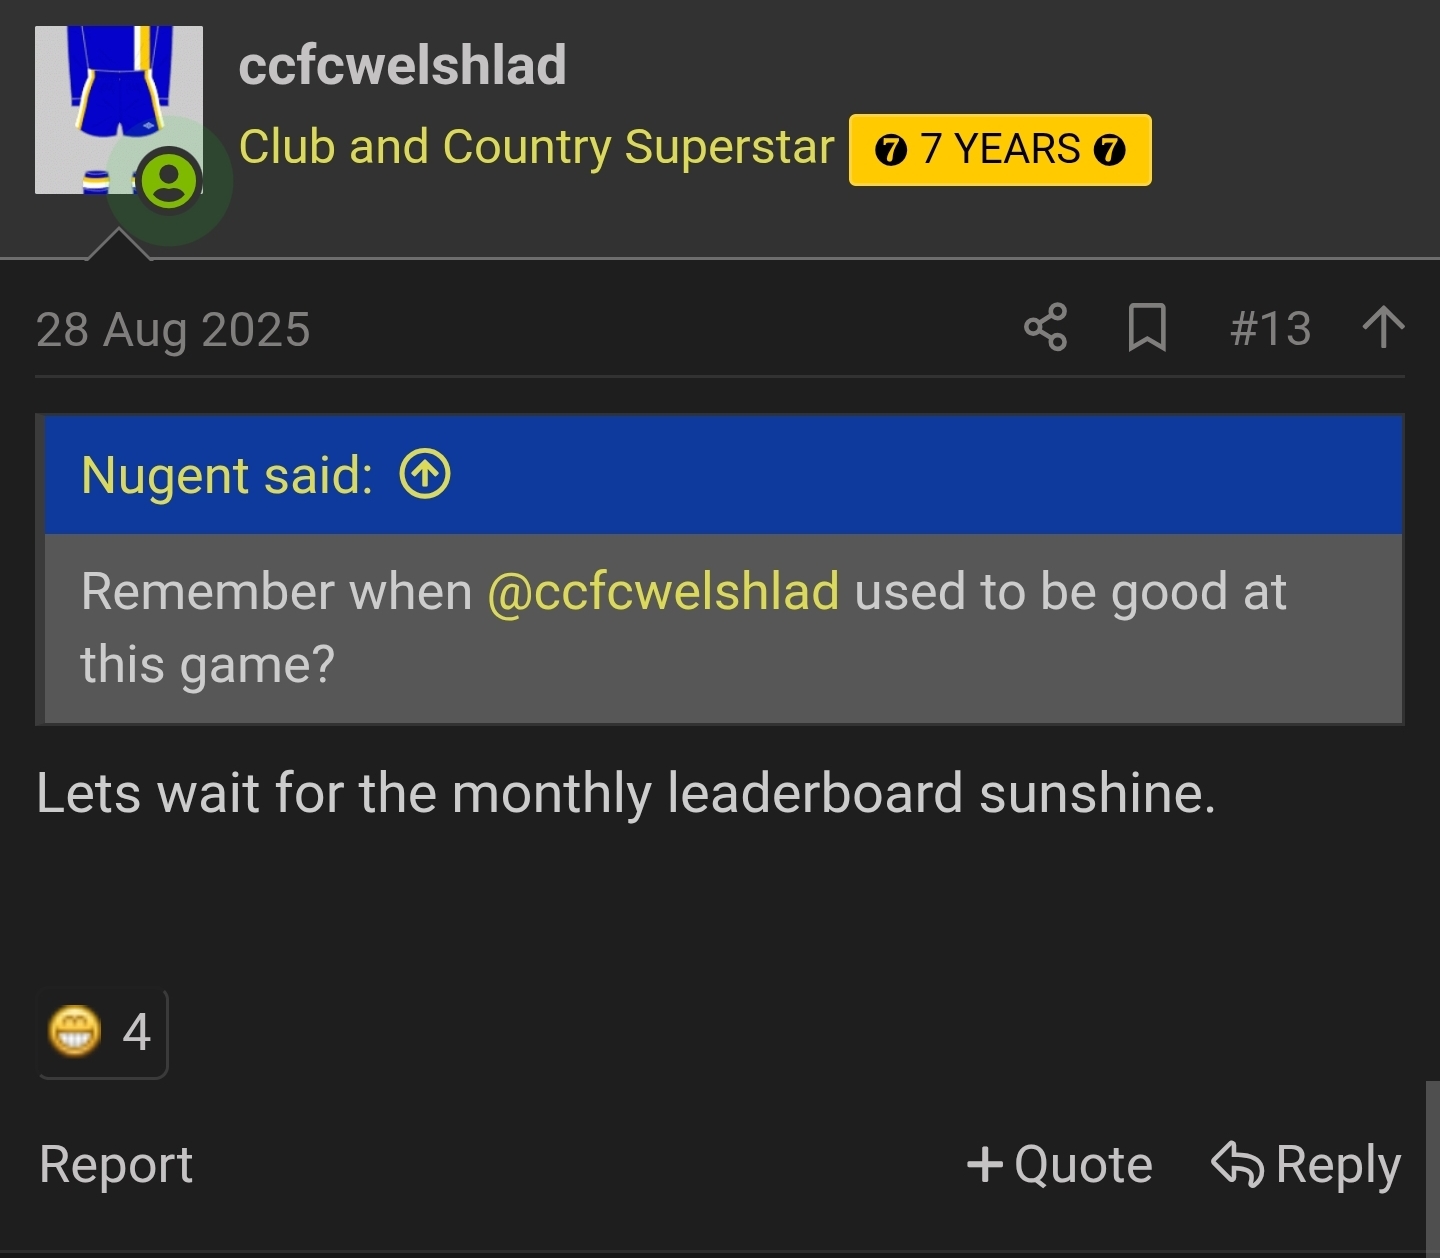
Task: Click "Nugent said:" quote header
Action: (x=227, y=475)
